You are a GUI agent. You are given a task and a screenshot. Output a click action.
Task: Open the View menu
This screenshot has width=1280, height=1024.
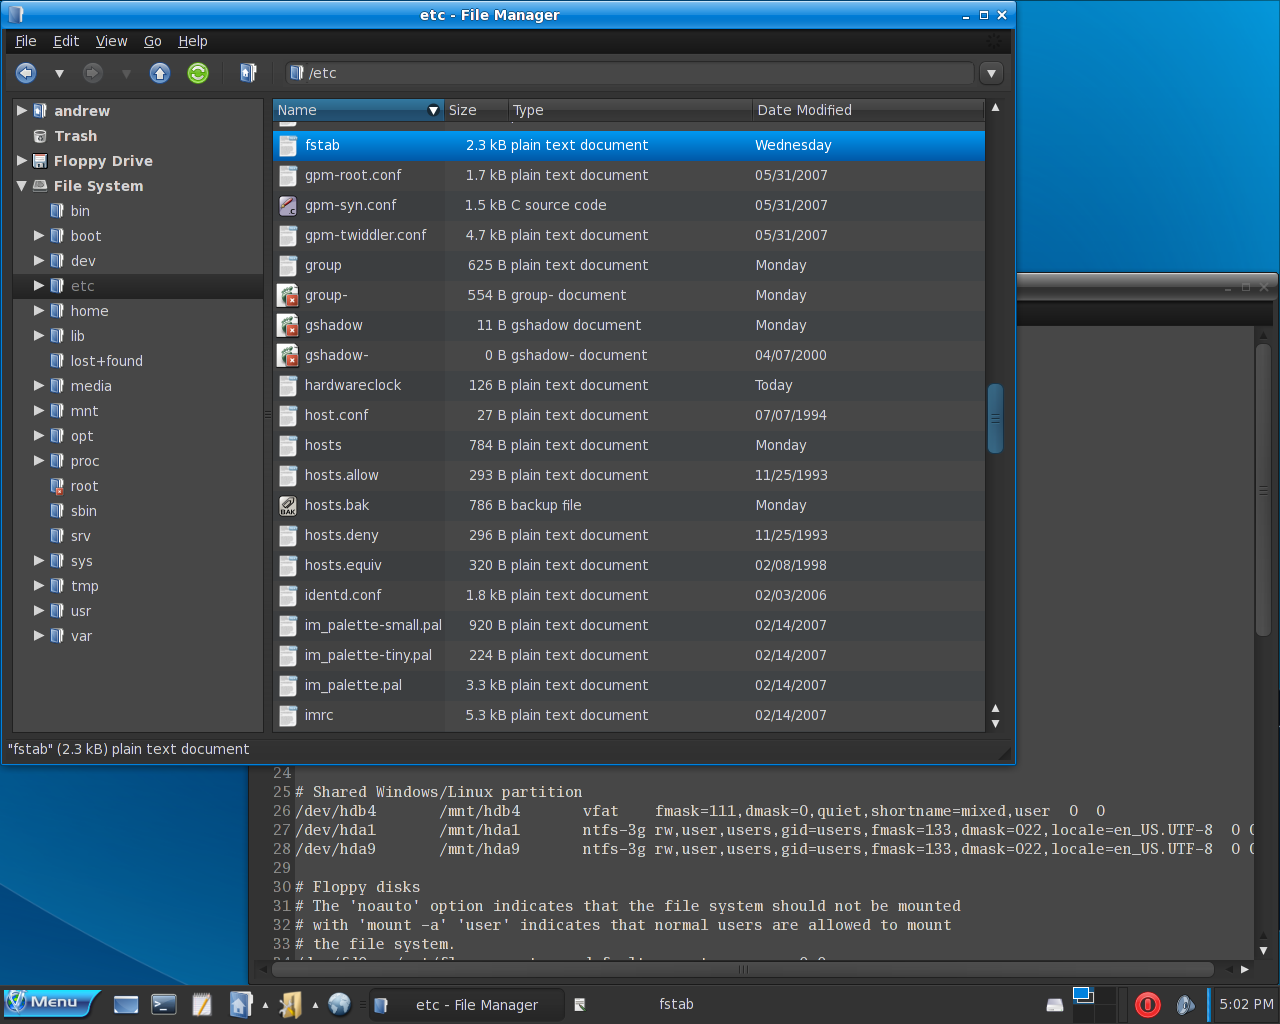[x=111, y=41]
